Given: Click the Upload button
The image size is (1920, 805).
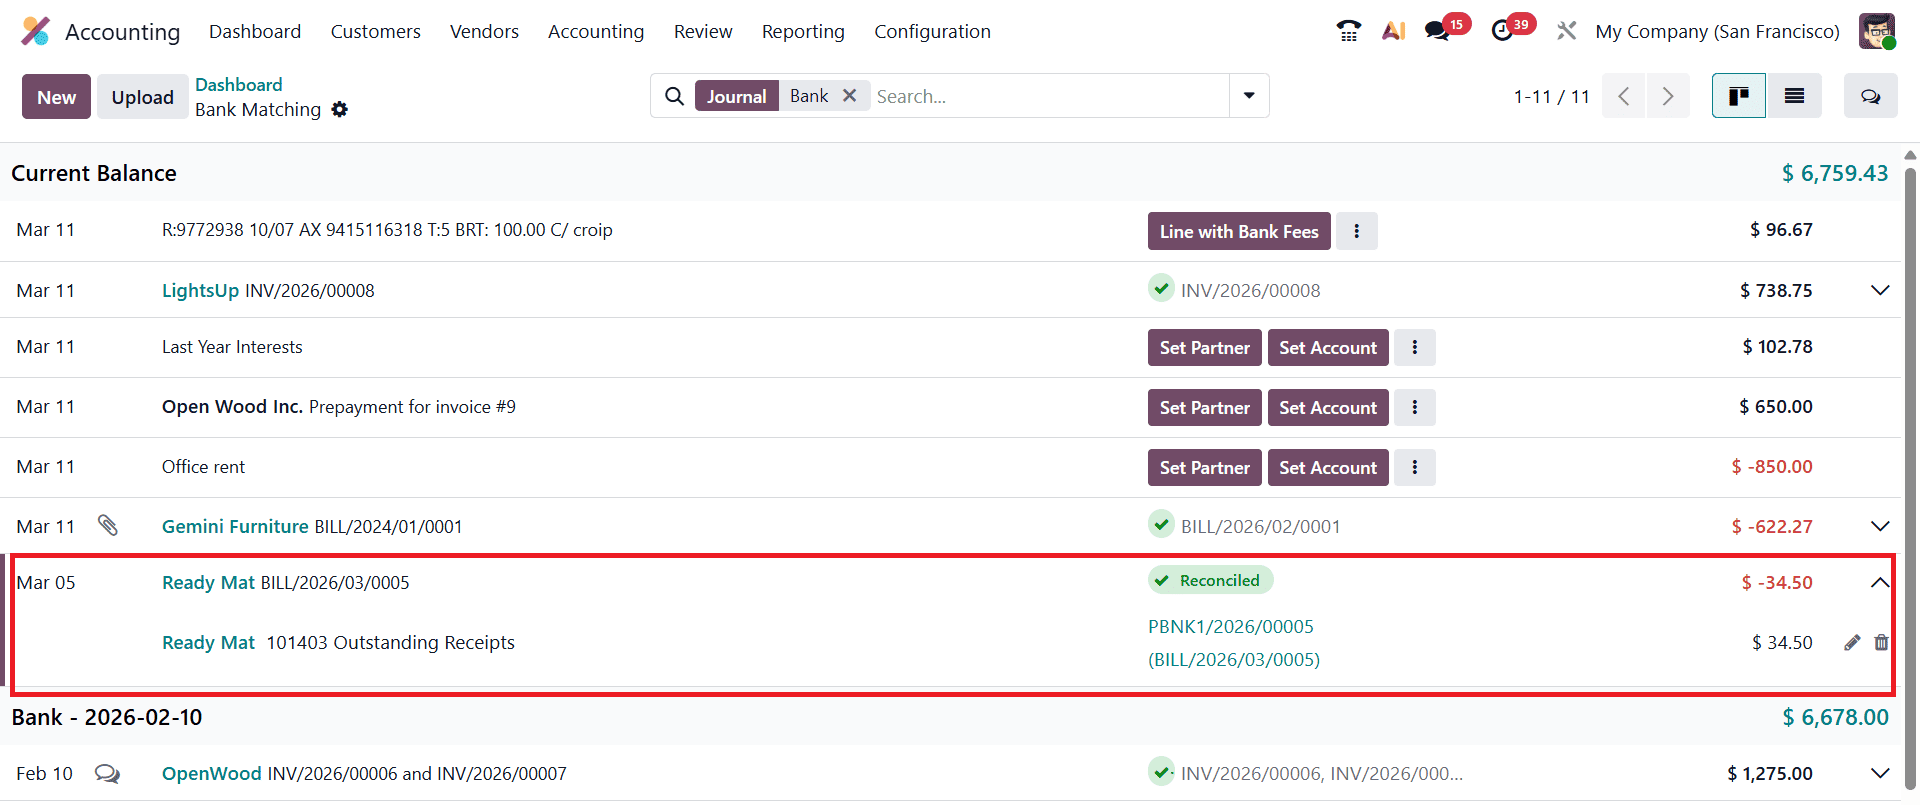Looking at the screenshot, I should pyautogui.click(x=143, y=97).
